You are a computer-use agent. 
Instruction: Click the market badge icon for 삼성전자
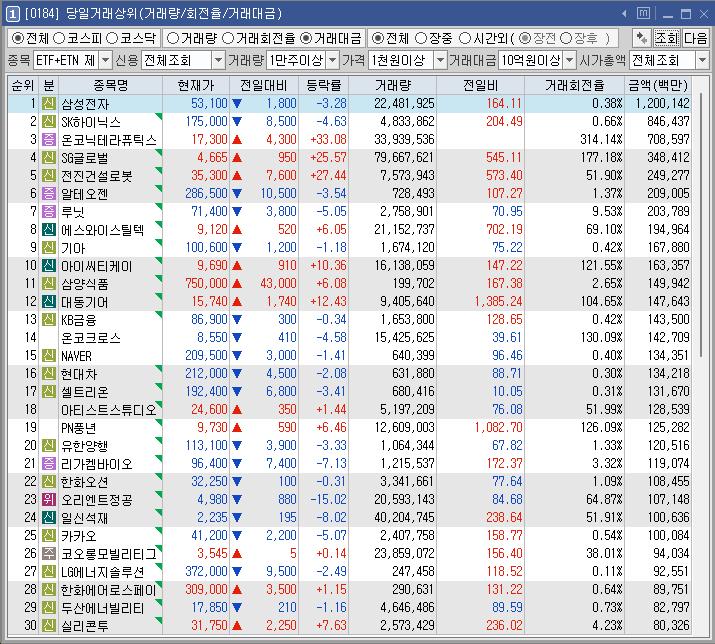[x=49, y=104]
